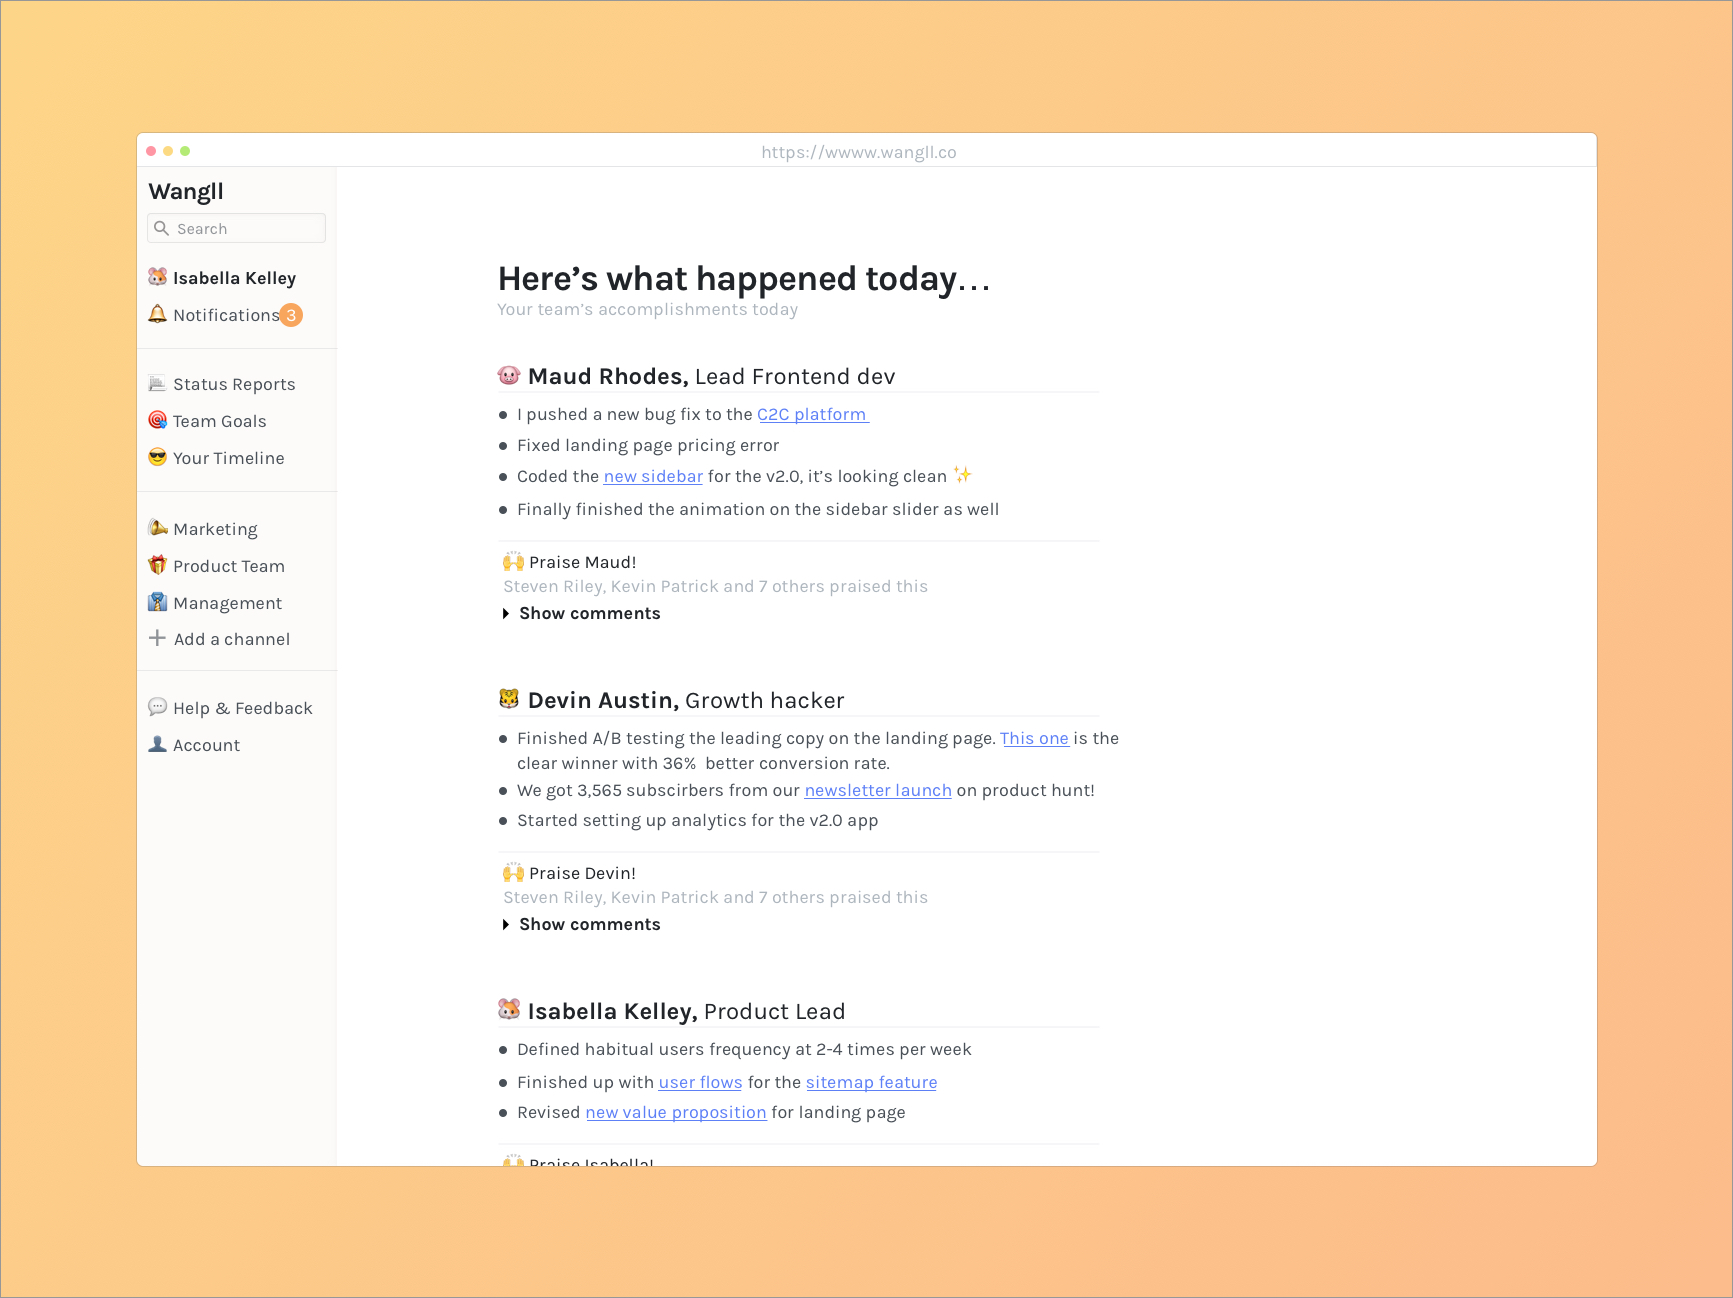
Task: Click the Status Reports flag icon
Action: pos(157,384)
